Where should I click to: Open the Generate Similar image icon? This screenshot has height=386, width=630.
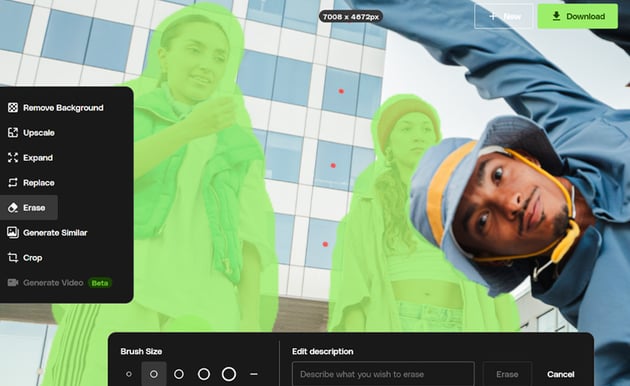point(13,233)
